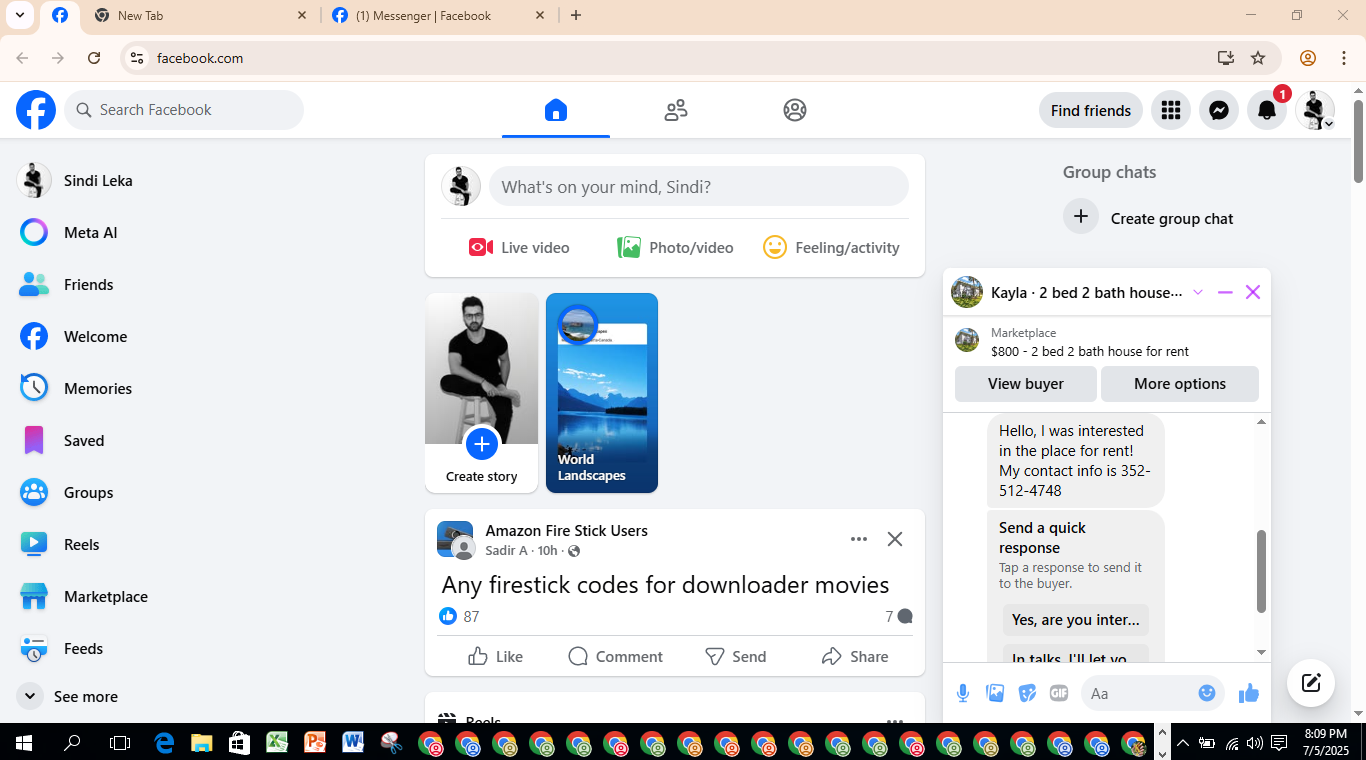Like the firestick codes post

495,657
